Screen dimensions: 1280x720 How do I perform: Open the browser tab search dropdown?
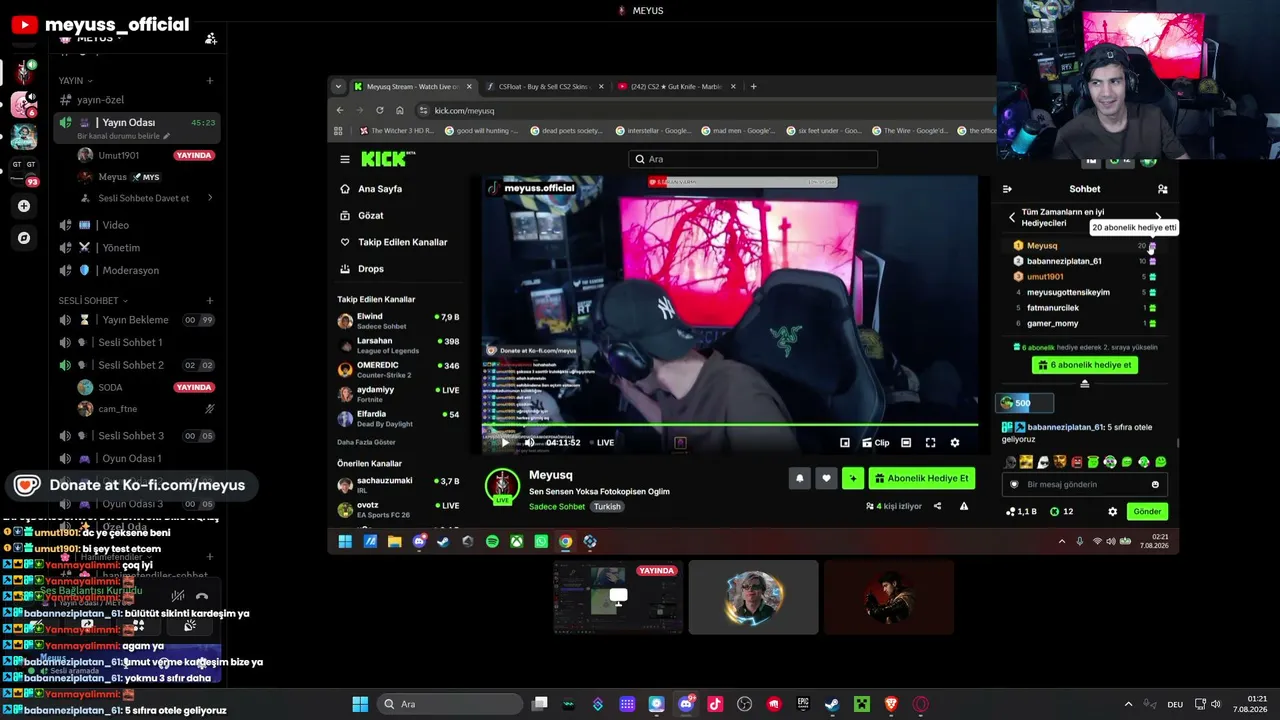(x=338, y=87)
